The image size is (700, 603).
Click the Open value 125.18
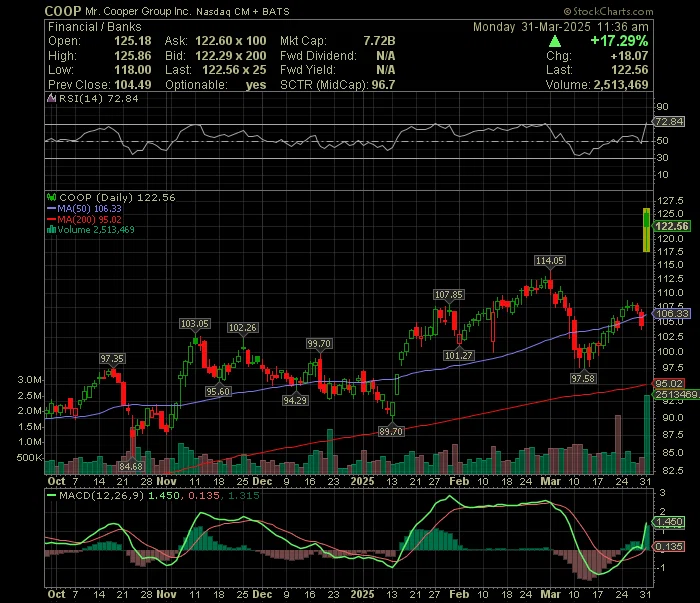pos(133,41)
